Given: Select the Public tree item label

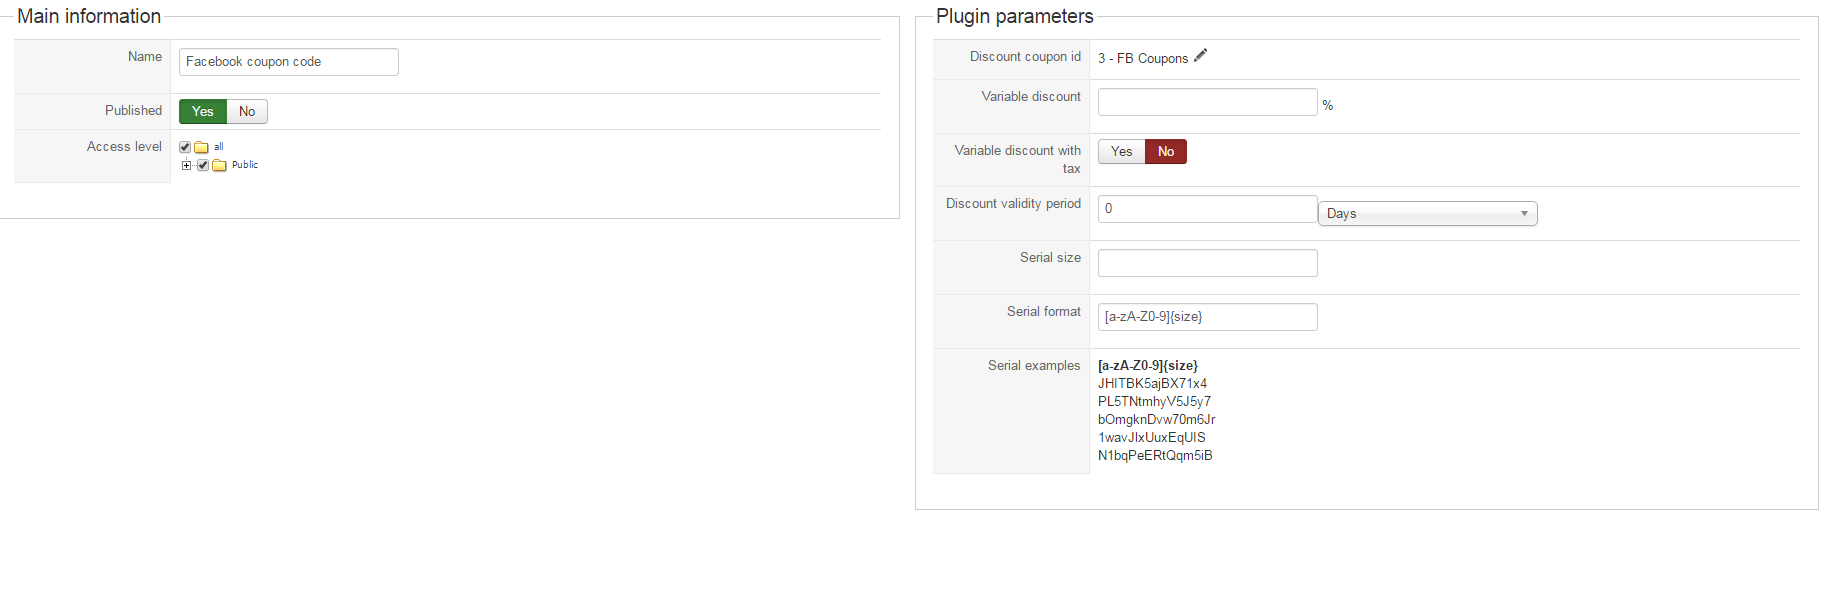Looking at the screenshot, I should click(245, 165).
